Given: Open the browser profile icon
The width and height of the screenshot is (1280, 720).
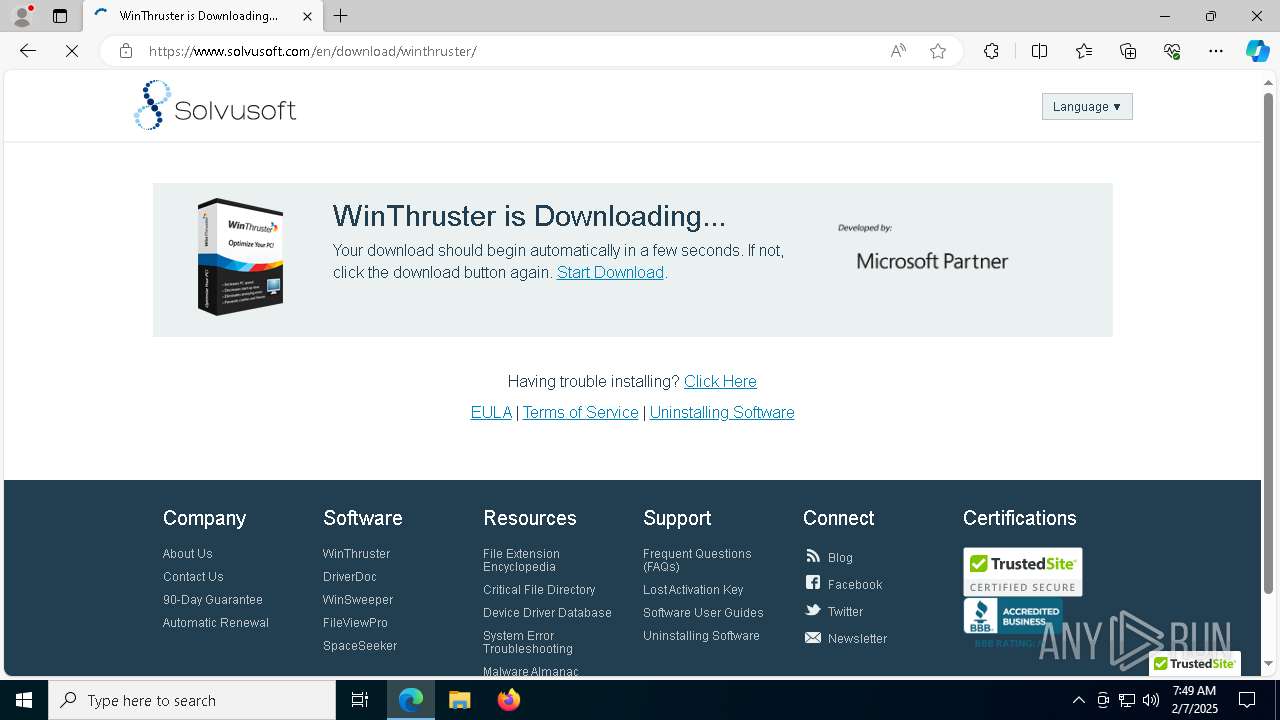Looking at the screenshot, I should (21, 16).
